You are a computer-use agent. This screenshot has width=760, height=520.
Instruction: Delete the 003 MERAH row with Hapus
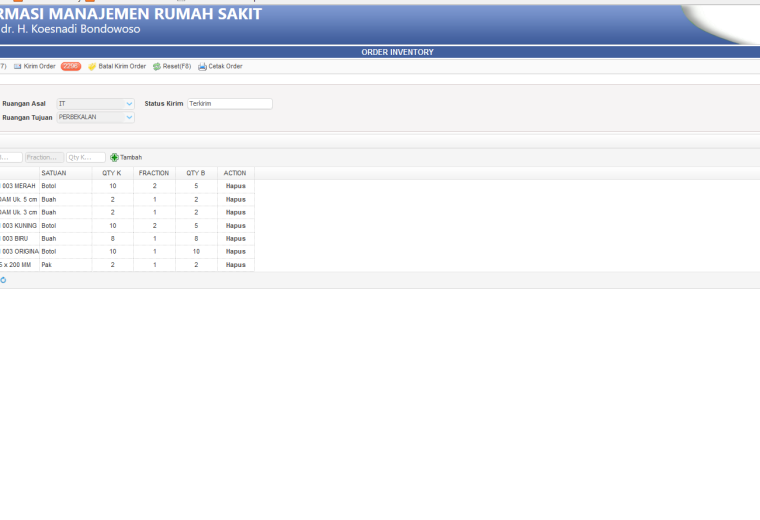pos(236,186)
